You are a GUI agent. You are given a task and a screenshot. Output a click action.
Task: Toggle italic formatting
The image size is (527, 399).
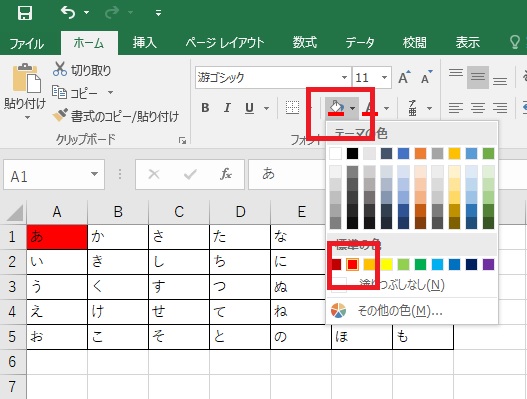click(x=228, y=108)
